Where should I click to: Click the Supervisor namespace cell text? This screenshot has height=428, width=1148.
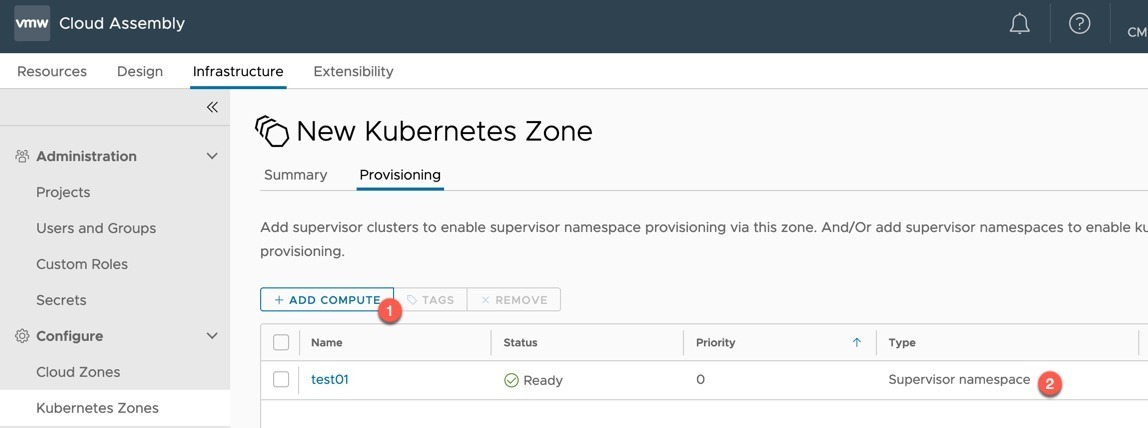959,380
